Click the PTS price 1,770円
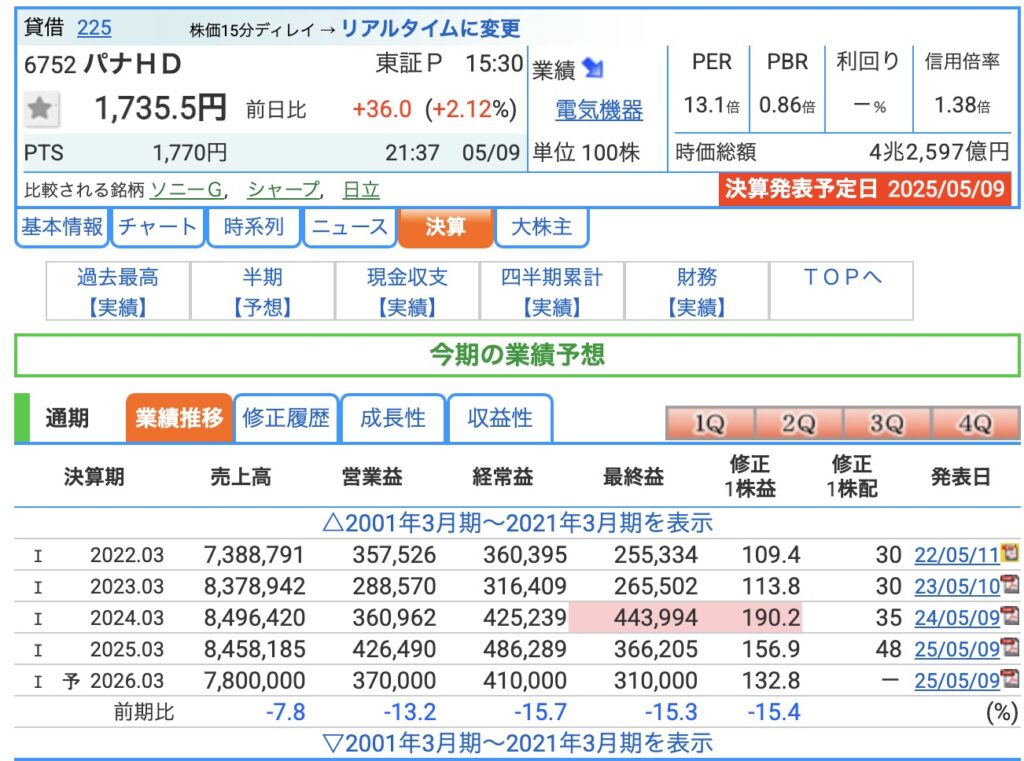The width and height of the screenshot is (1024, 761). [189, 153]
